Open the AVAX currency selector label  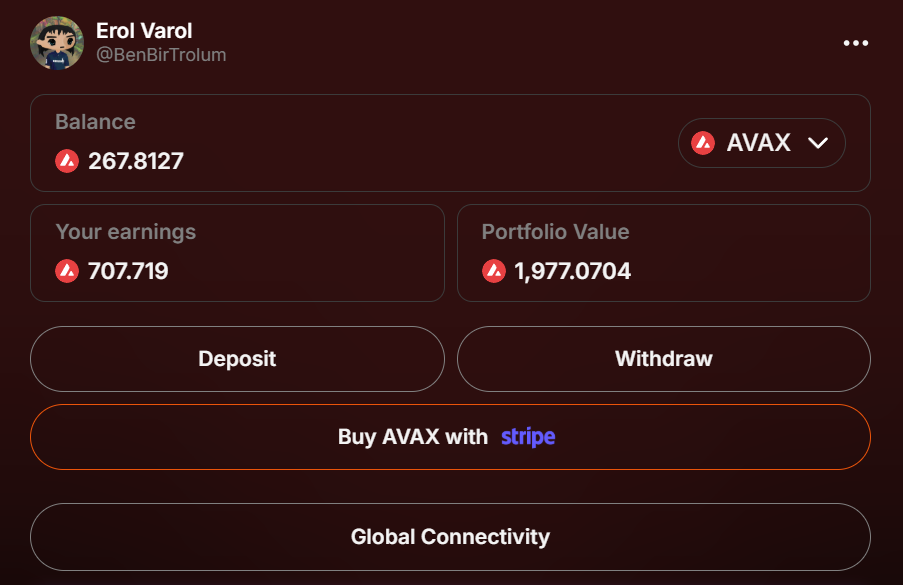(x=758, y=143)
